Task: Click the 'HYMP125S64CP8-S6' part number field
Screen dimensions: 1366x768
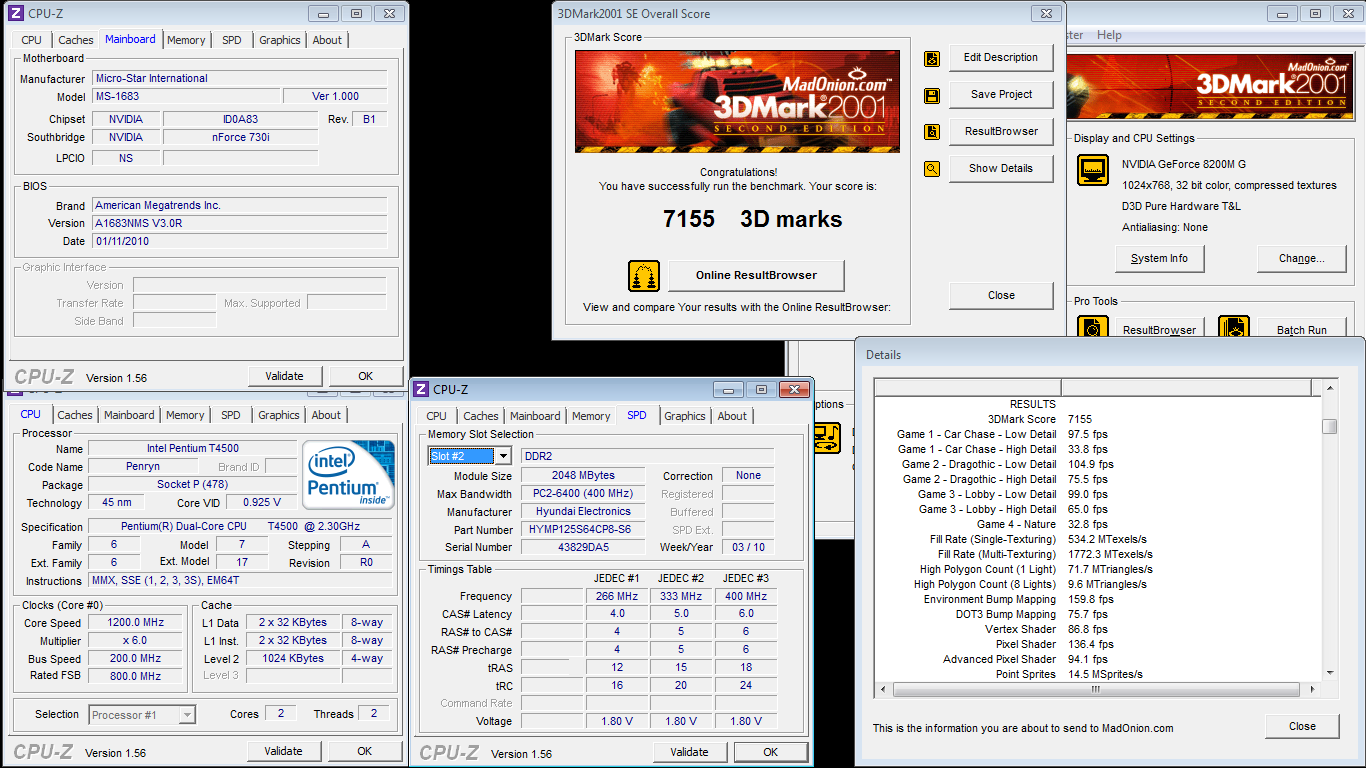Action: tap(582, 529)
